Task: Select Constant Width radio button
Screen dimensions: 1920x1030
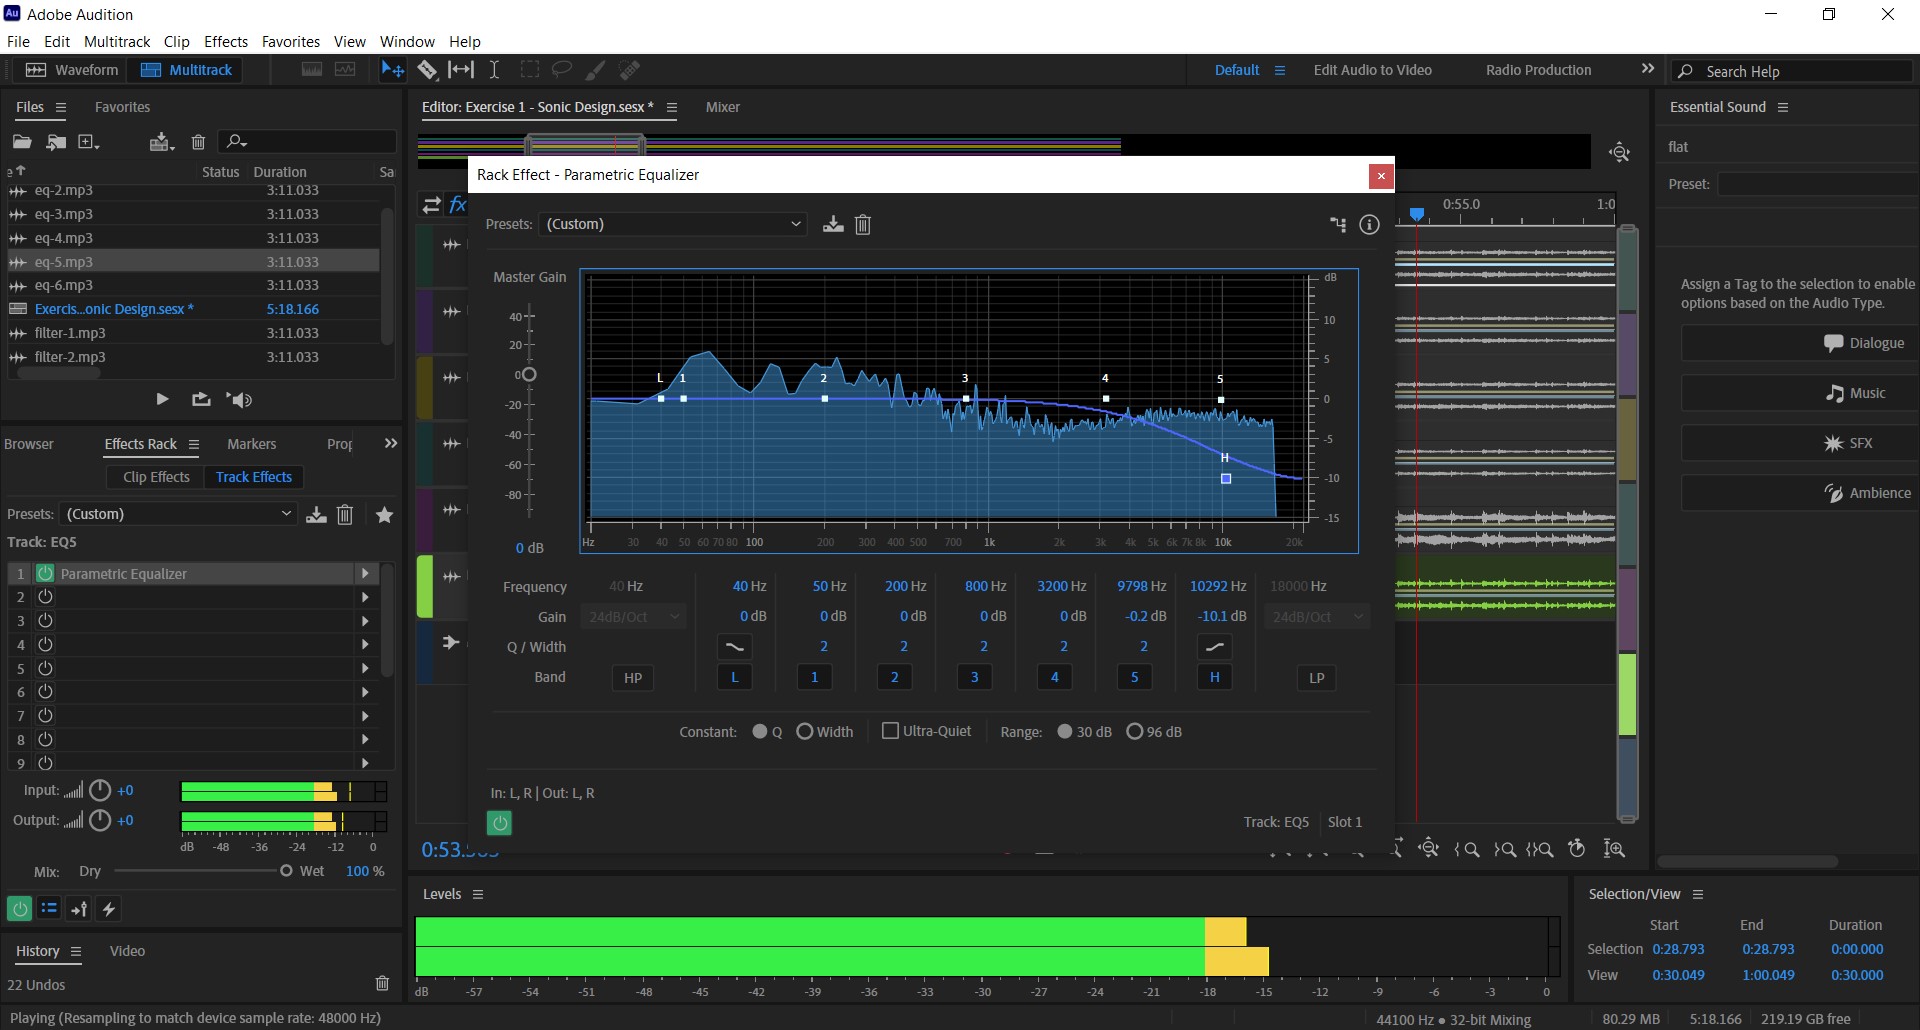Action: pyautogui.click(x=805, y=732)
